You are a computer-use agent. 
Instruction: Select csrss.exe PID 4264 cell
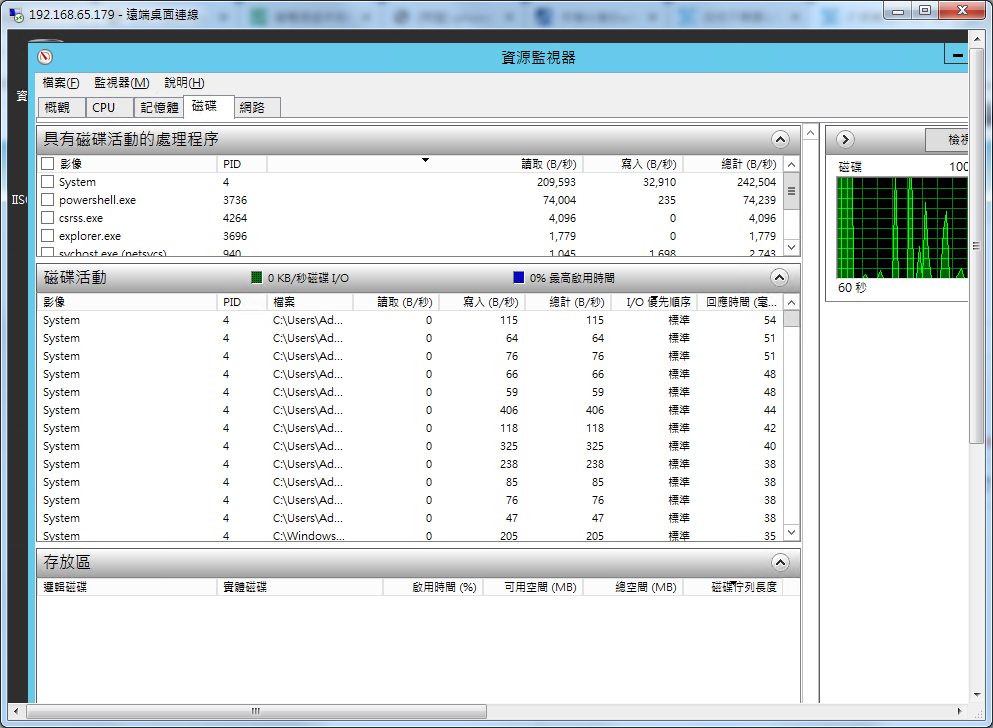pyautogui.click(x=235, y=218)
